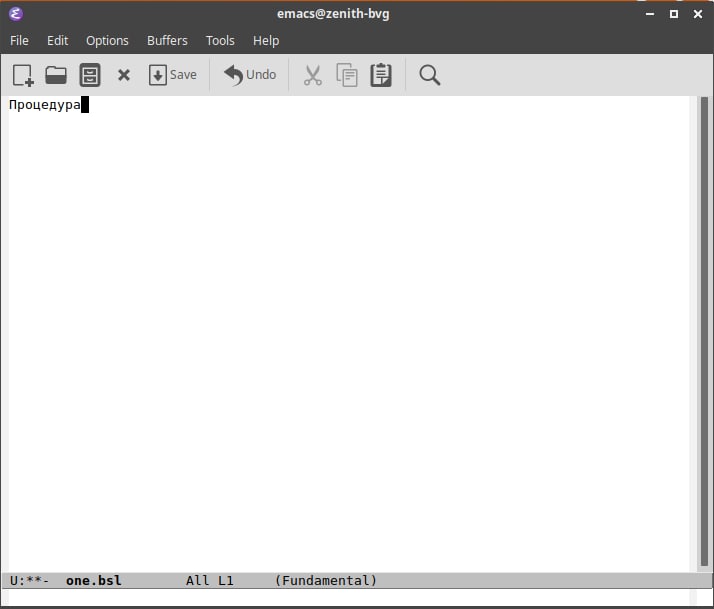Click the U:**- status indicator in the mode line

point(29,580)
